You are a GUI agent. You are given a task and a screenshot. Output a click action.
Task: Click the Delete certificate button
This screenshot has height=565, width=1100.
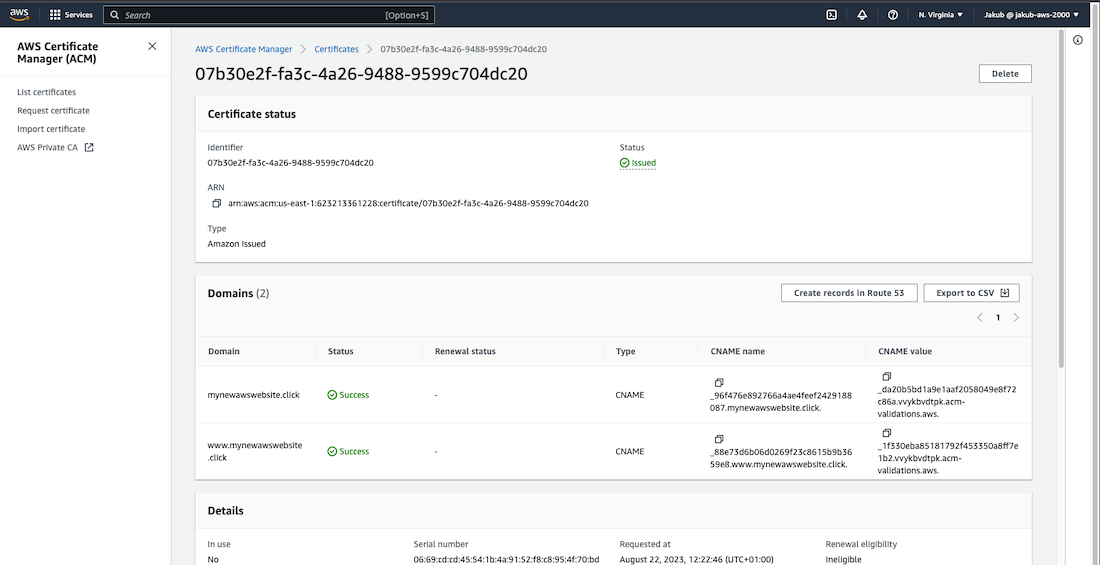pos(1005,74)
